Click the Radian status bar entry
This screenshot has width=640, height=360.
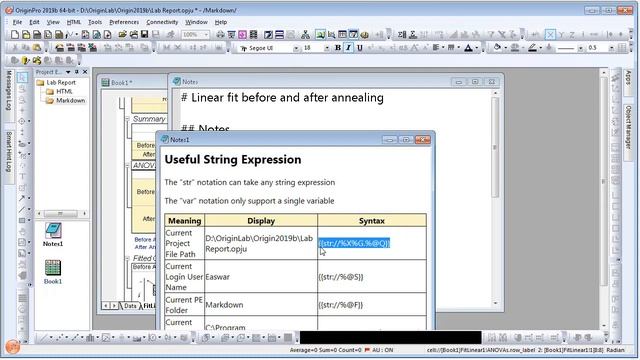point(615,350)
